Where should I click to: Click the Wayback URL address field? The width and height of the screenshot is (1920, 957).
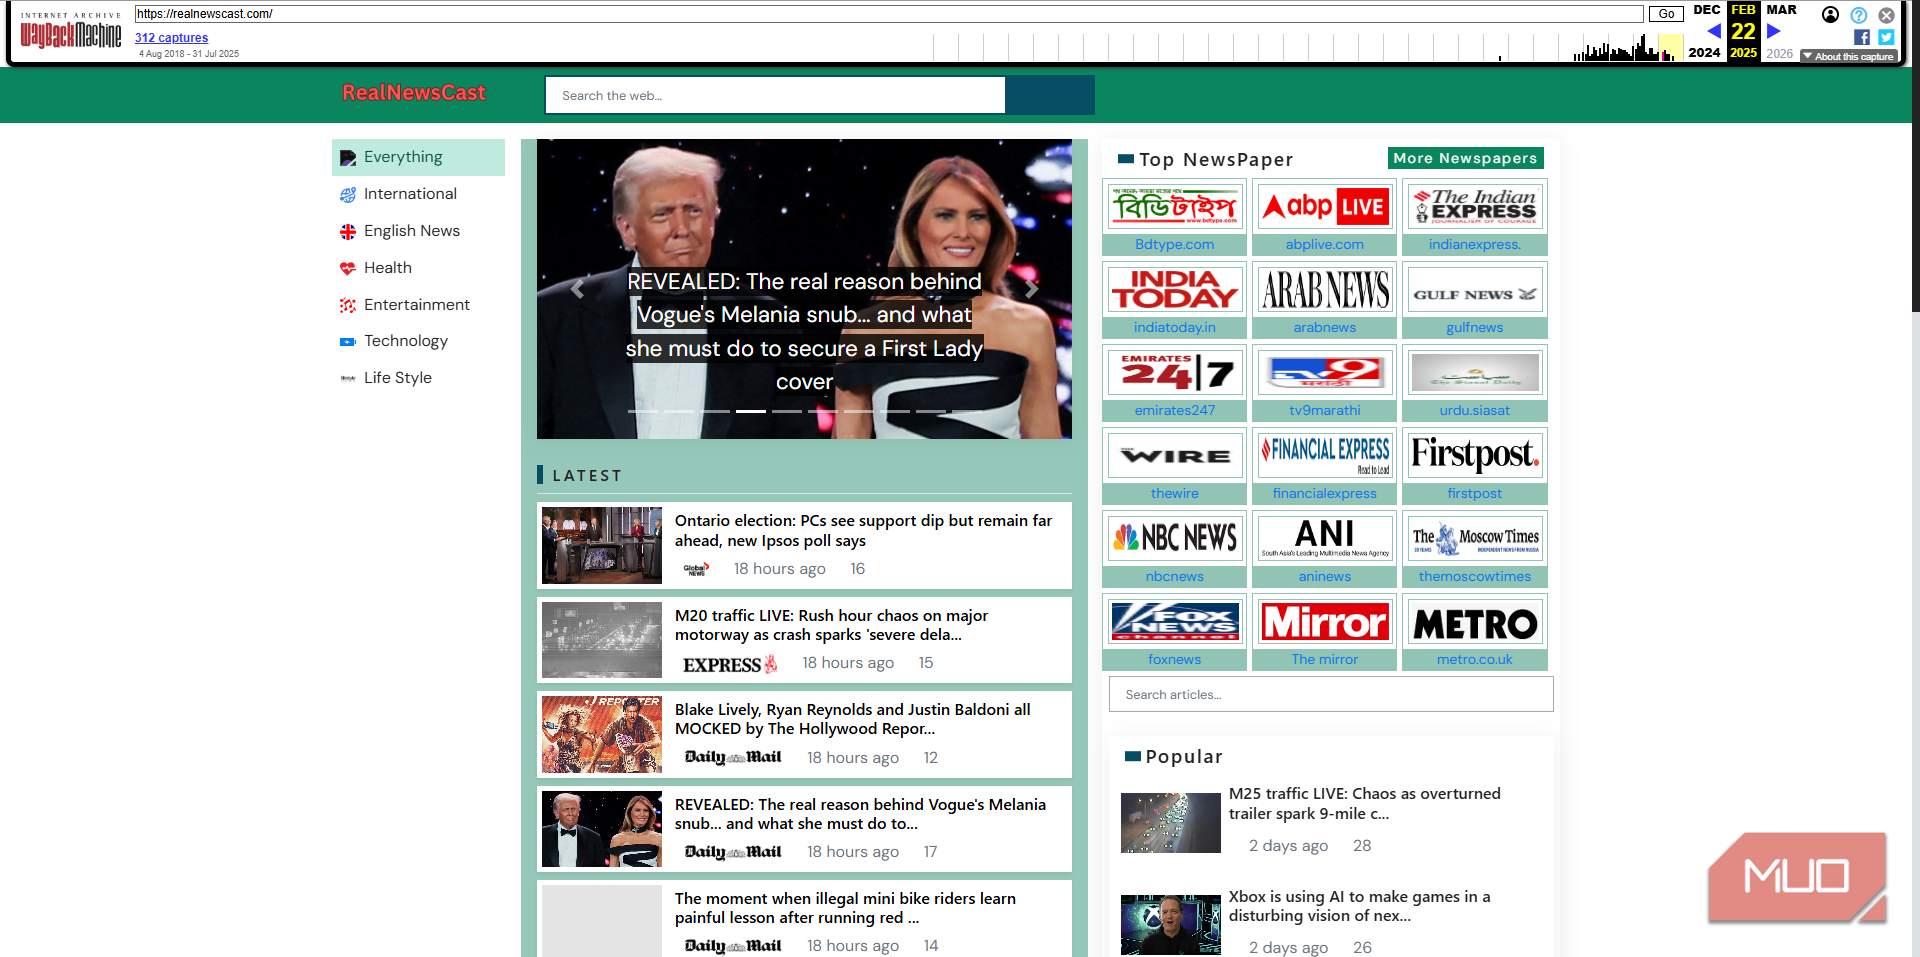pyautogui.click(x=889, y=14)
